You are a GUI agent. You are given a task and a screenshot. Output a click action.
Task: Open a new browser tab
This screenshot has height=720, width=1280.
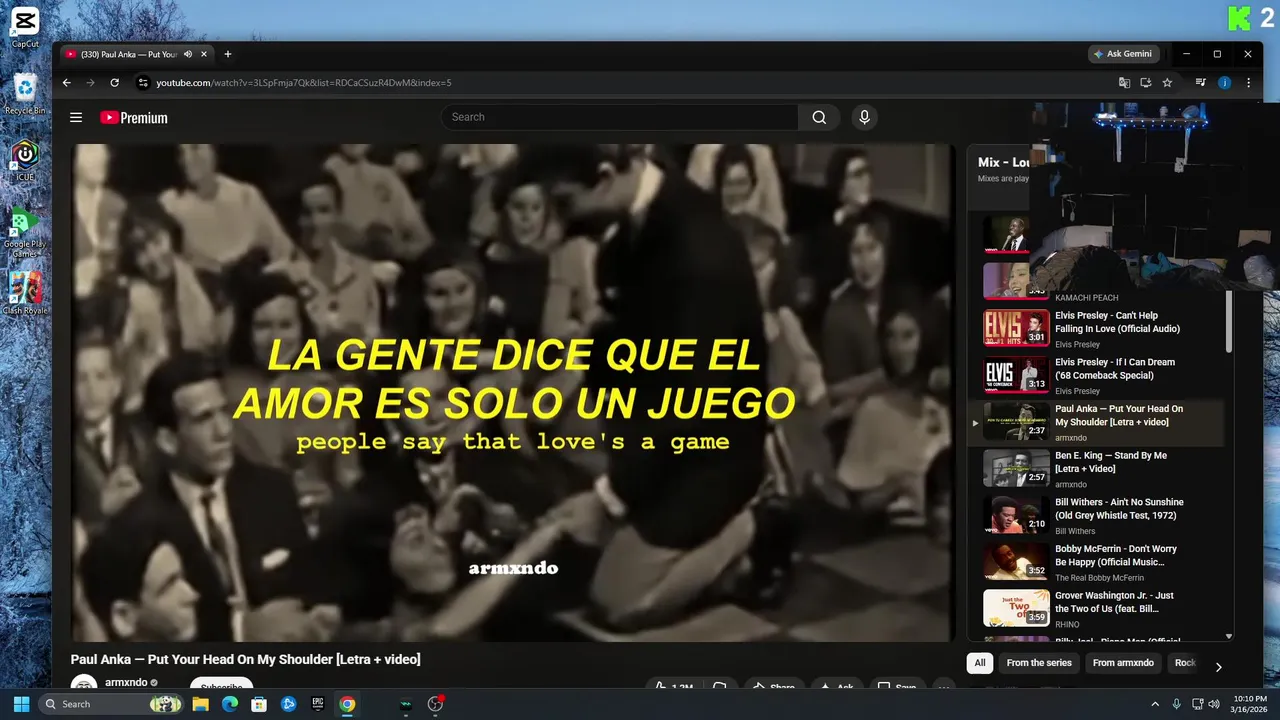[x=228, y=54]
